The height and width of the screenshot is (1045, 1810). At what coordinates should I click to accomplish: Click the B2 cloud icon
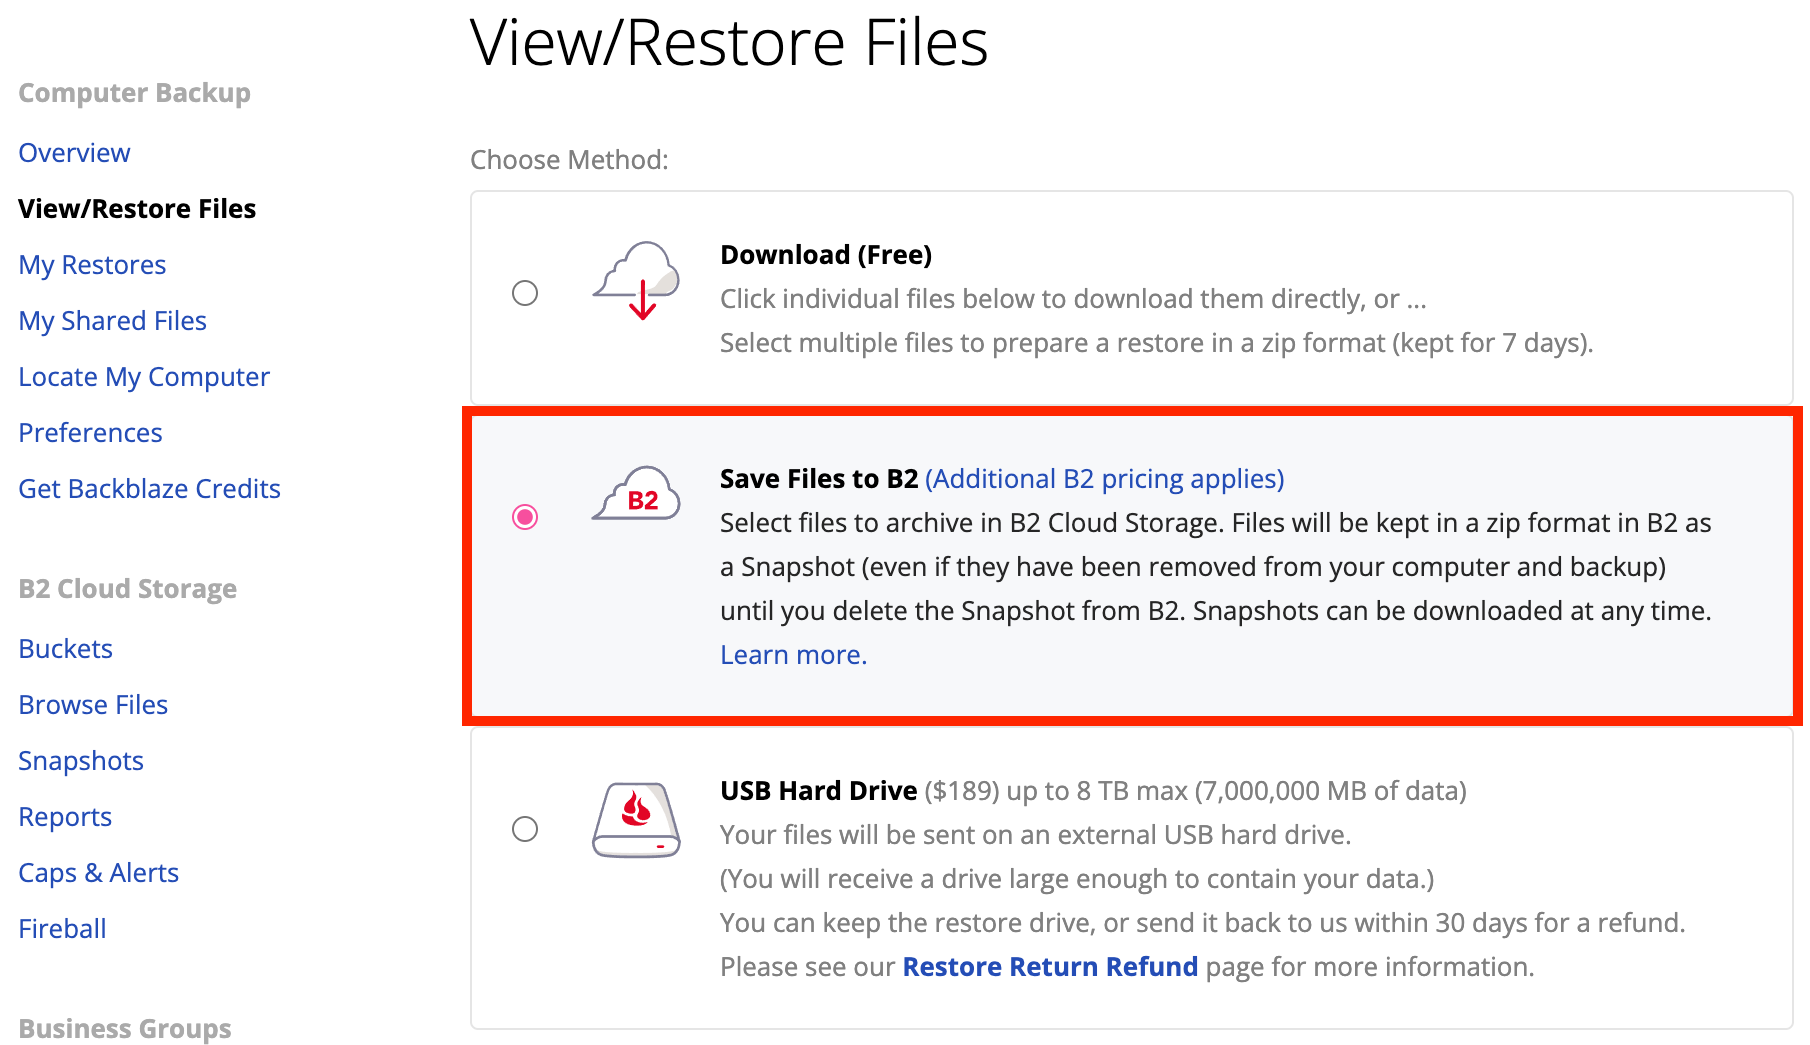637,493
